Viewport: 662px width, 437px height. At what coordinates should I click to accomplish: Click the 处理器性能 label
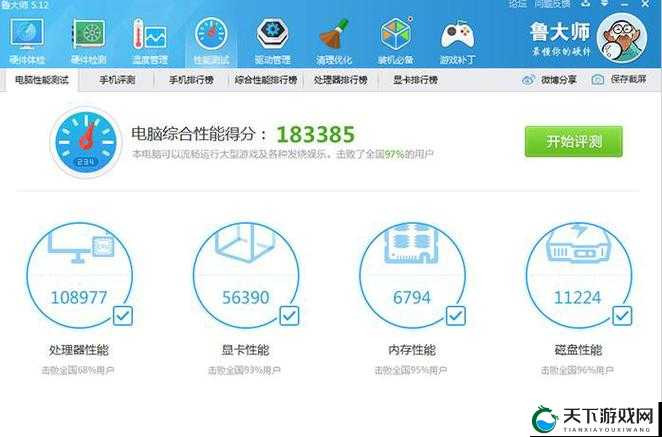[x=79, y=350]
